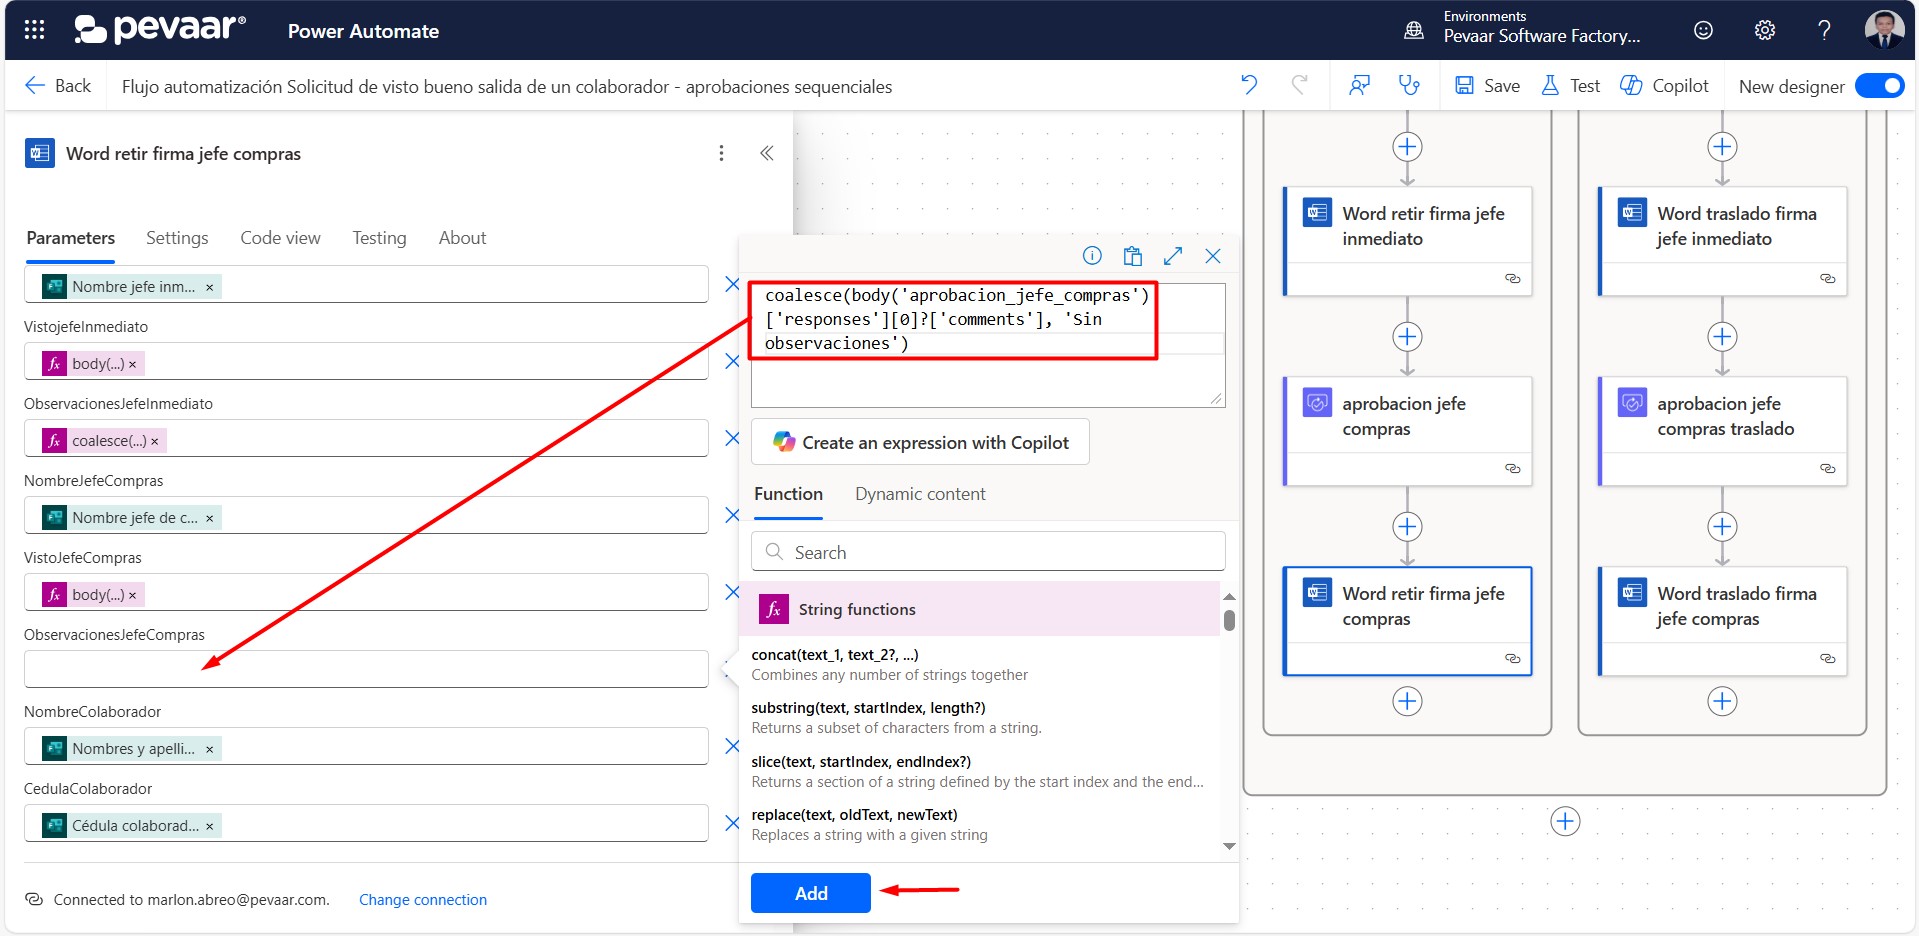Insert the replace function

pyautogui.click(x=980, y=825)
